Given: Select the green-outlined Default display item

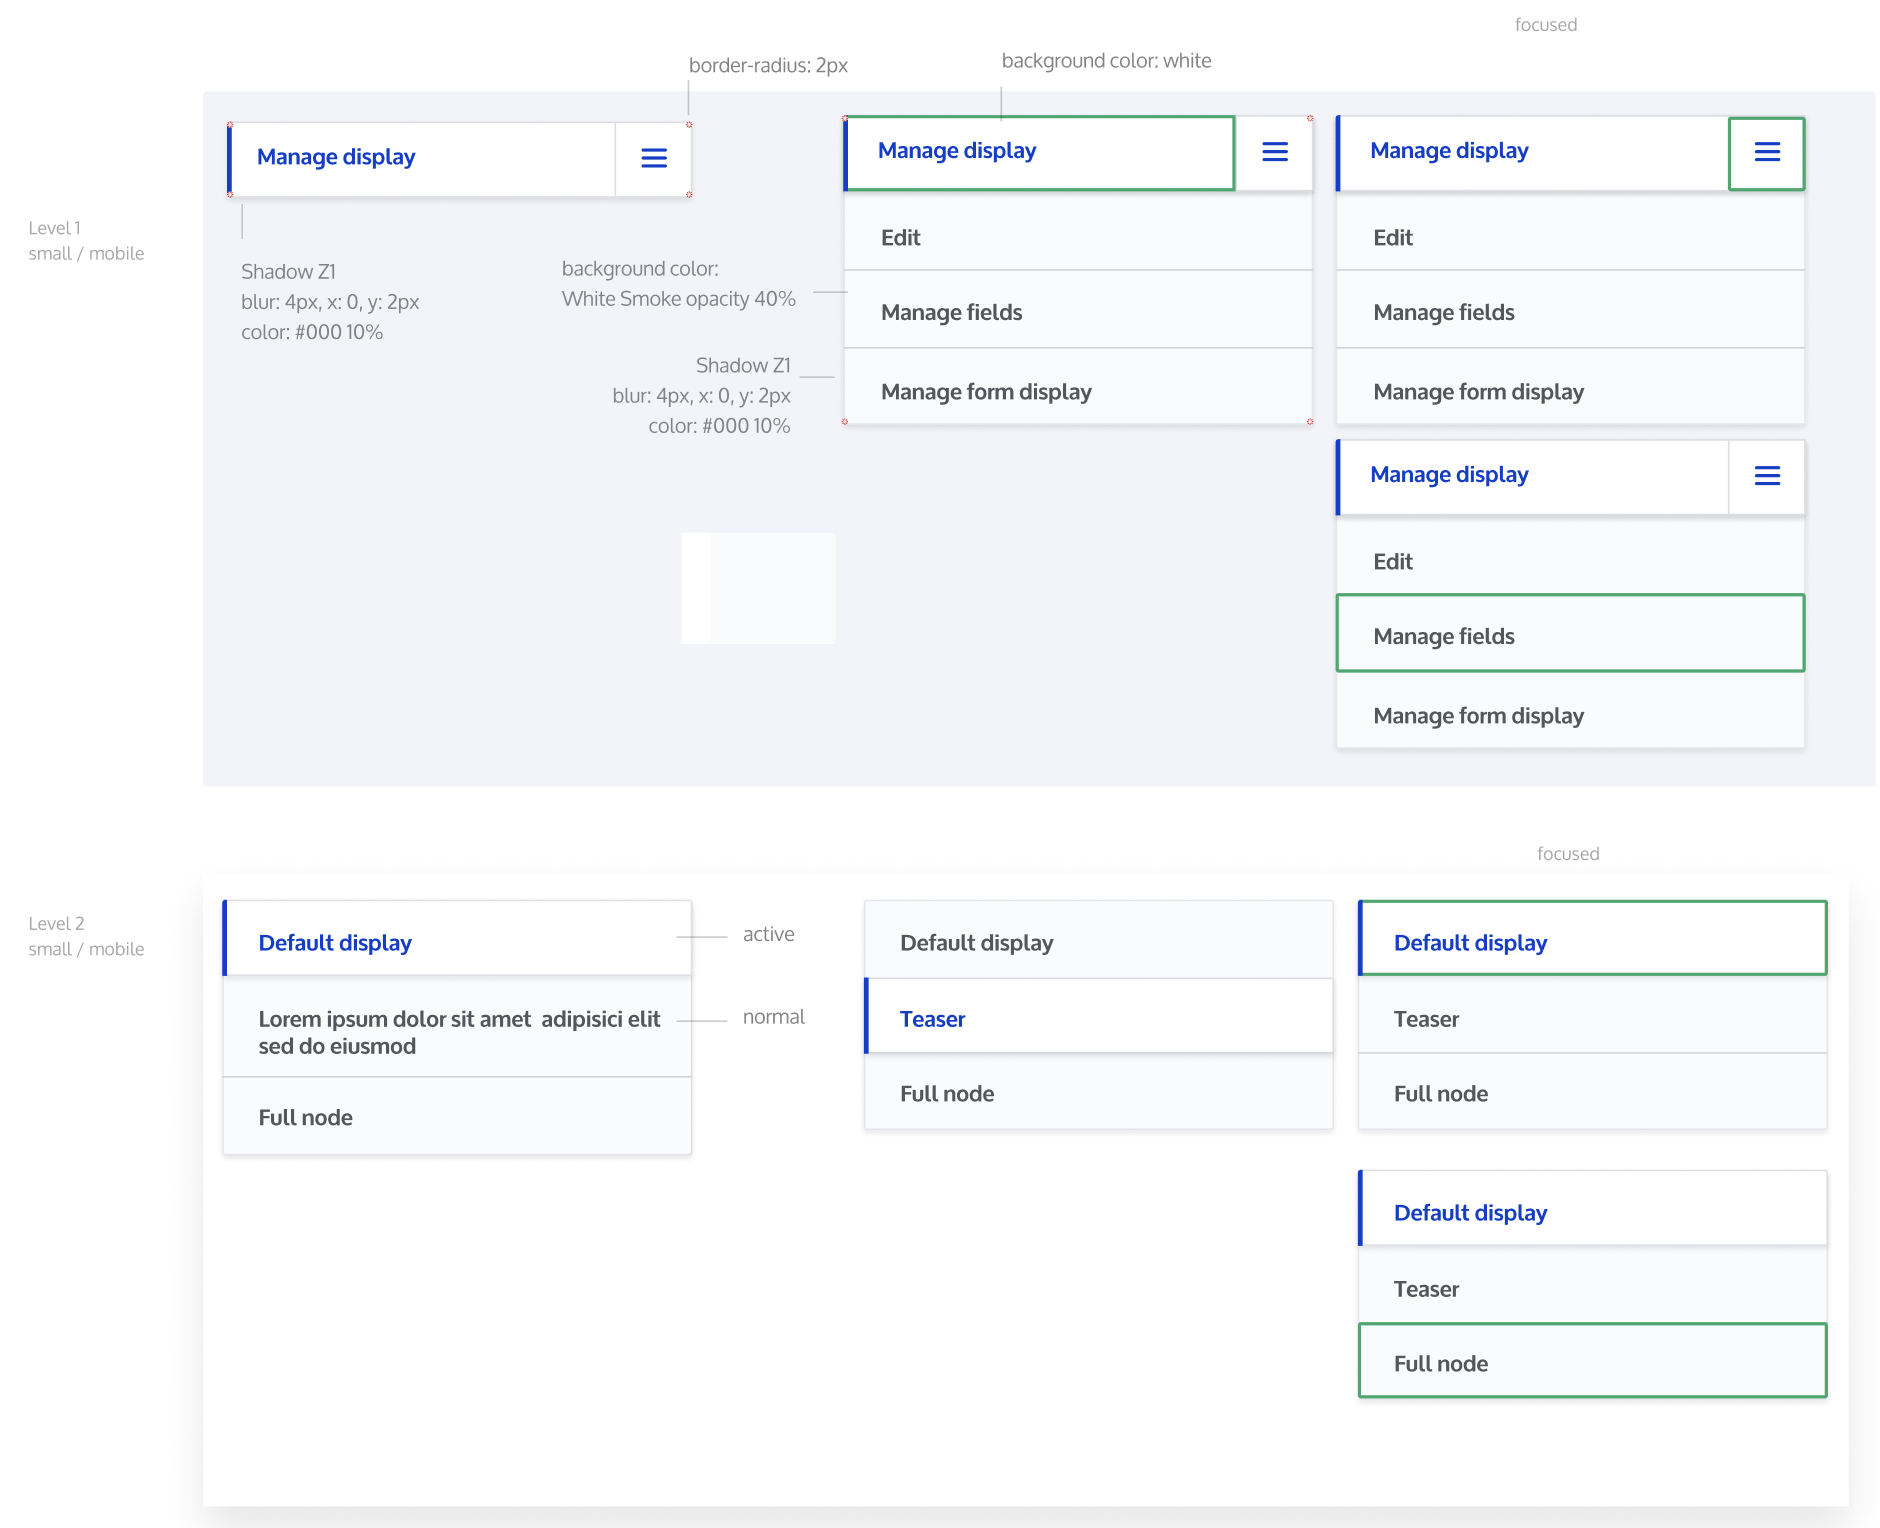Looking at the screenshot, I should [1591, 942].
